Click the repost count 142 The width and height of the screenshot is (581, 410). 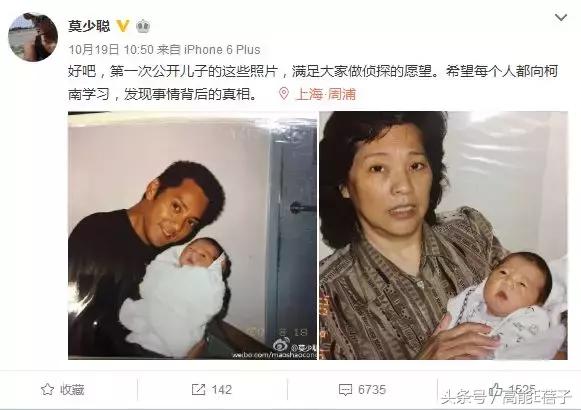point(222,390)
